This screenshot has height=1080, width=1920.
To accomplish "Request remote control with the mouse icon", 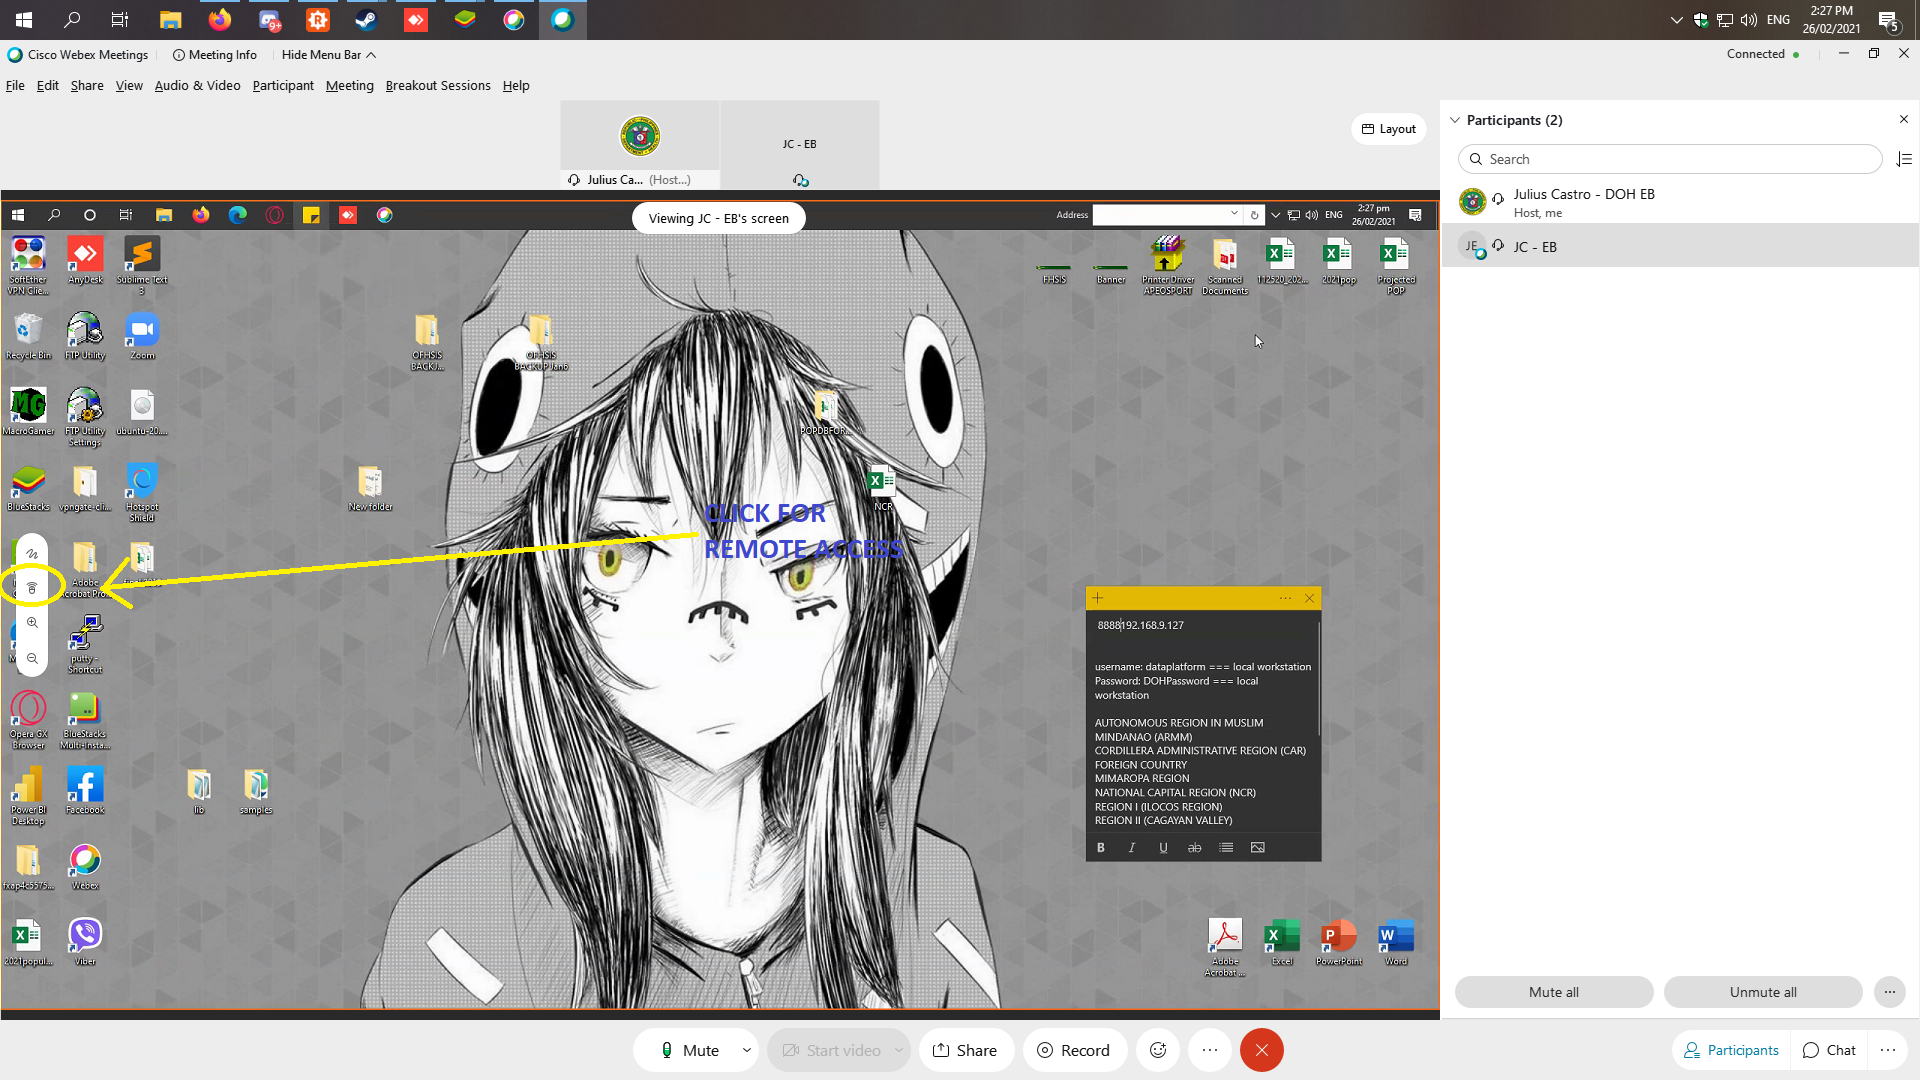I will (x=32, y=588).
